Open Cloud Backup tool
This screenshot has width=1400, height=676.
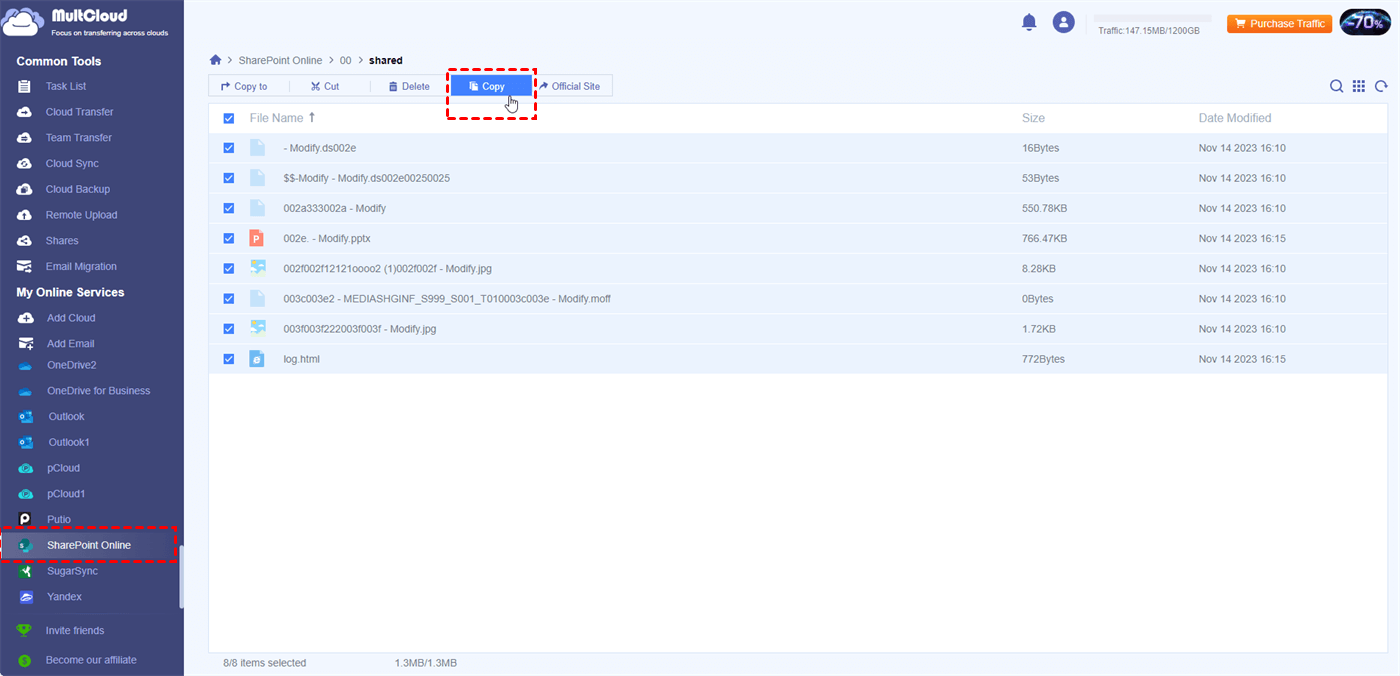(77, 189)
